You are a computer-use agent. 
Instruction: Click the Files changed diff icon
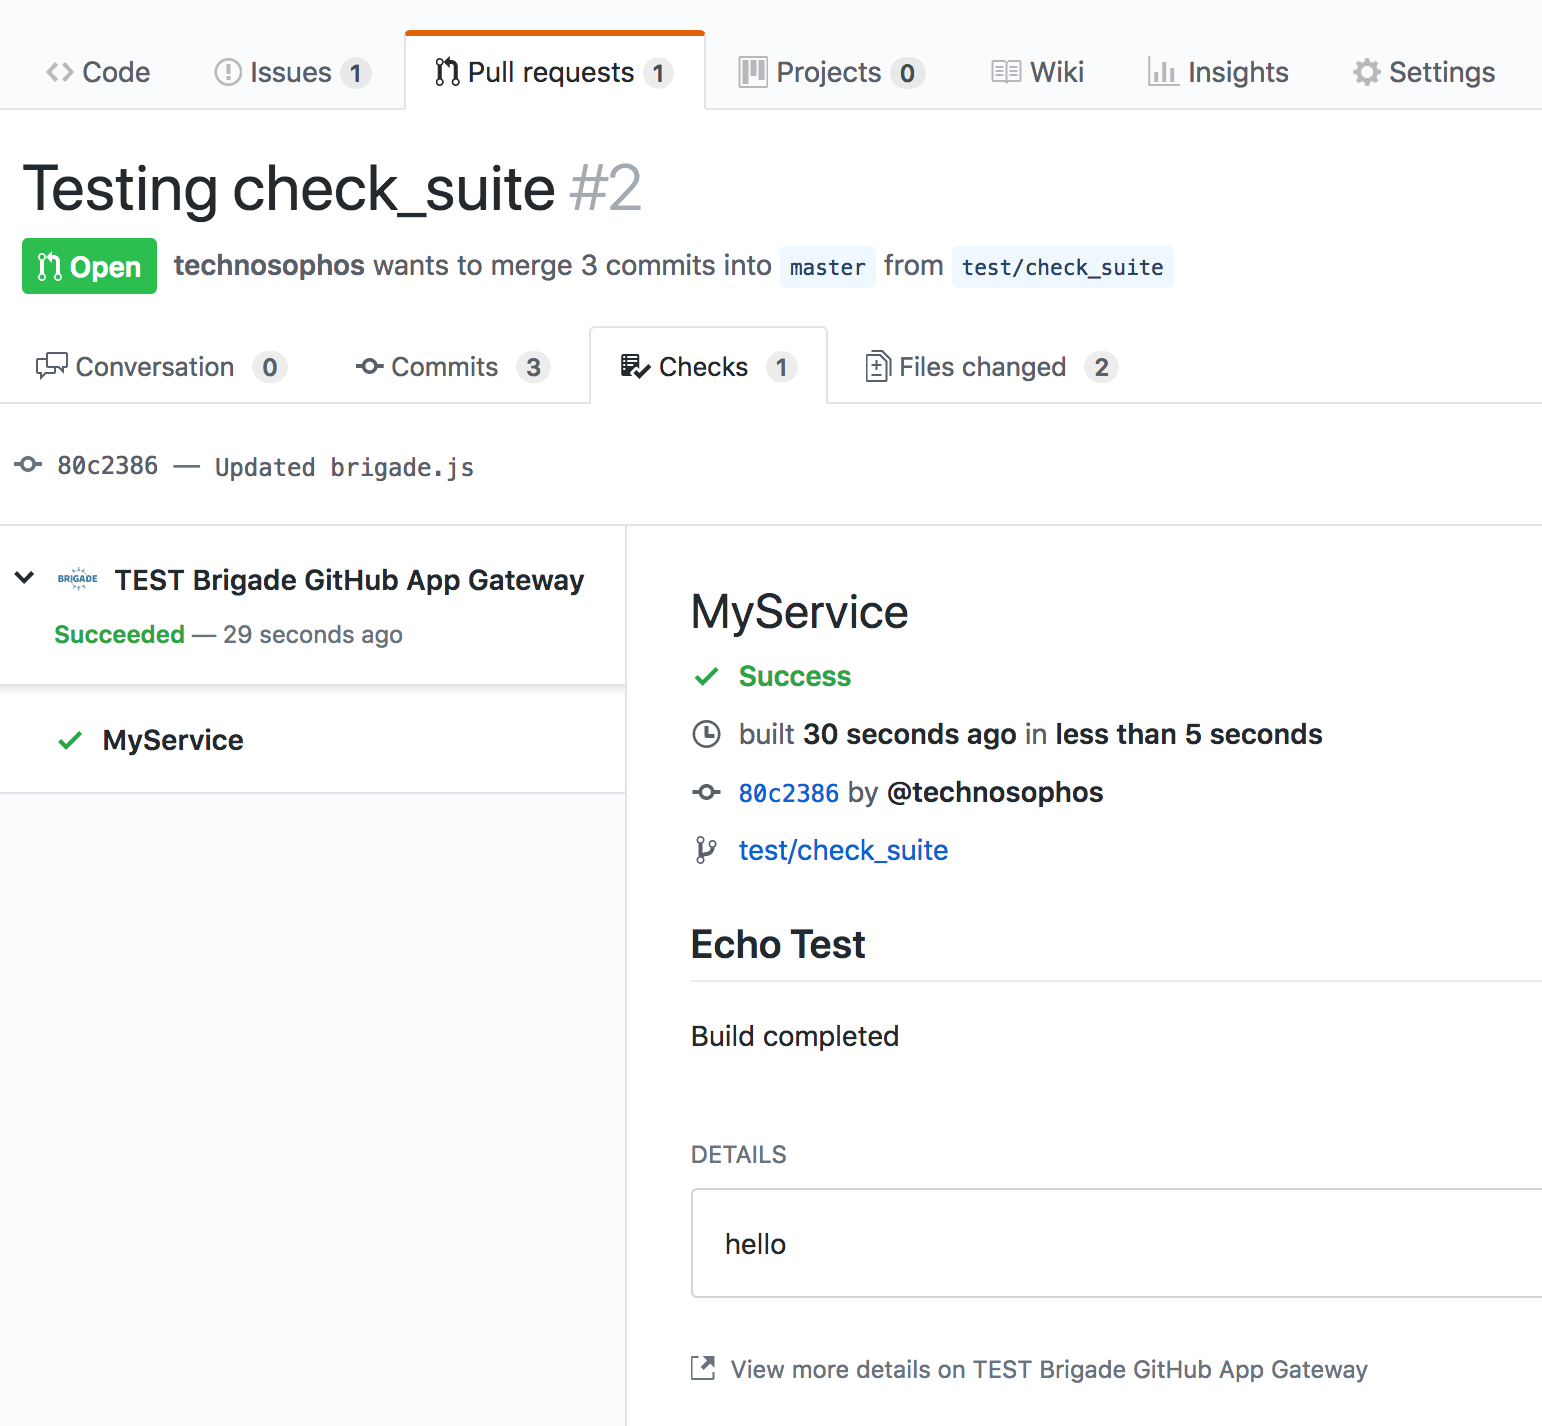(x=878, y=367)
